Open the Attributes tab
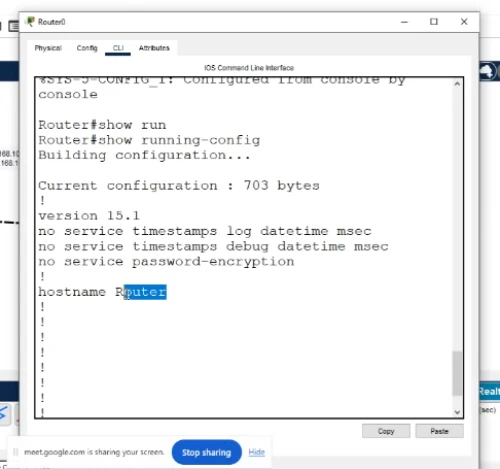This screenshot has width=500, height=469. pos(154,48)
